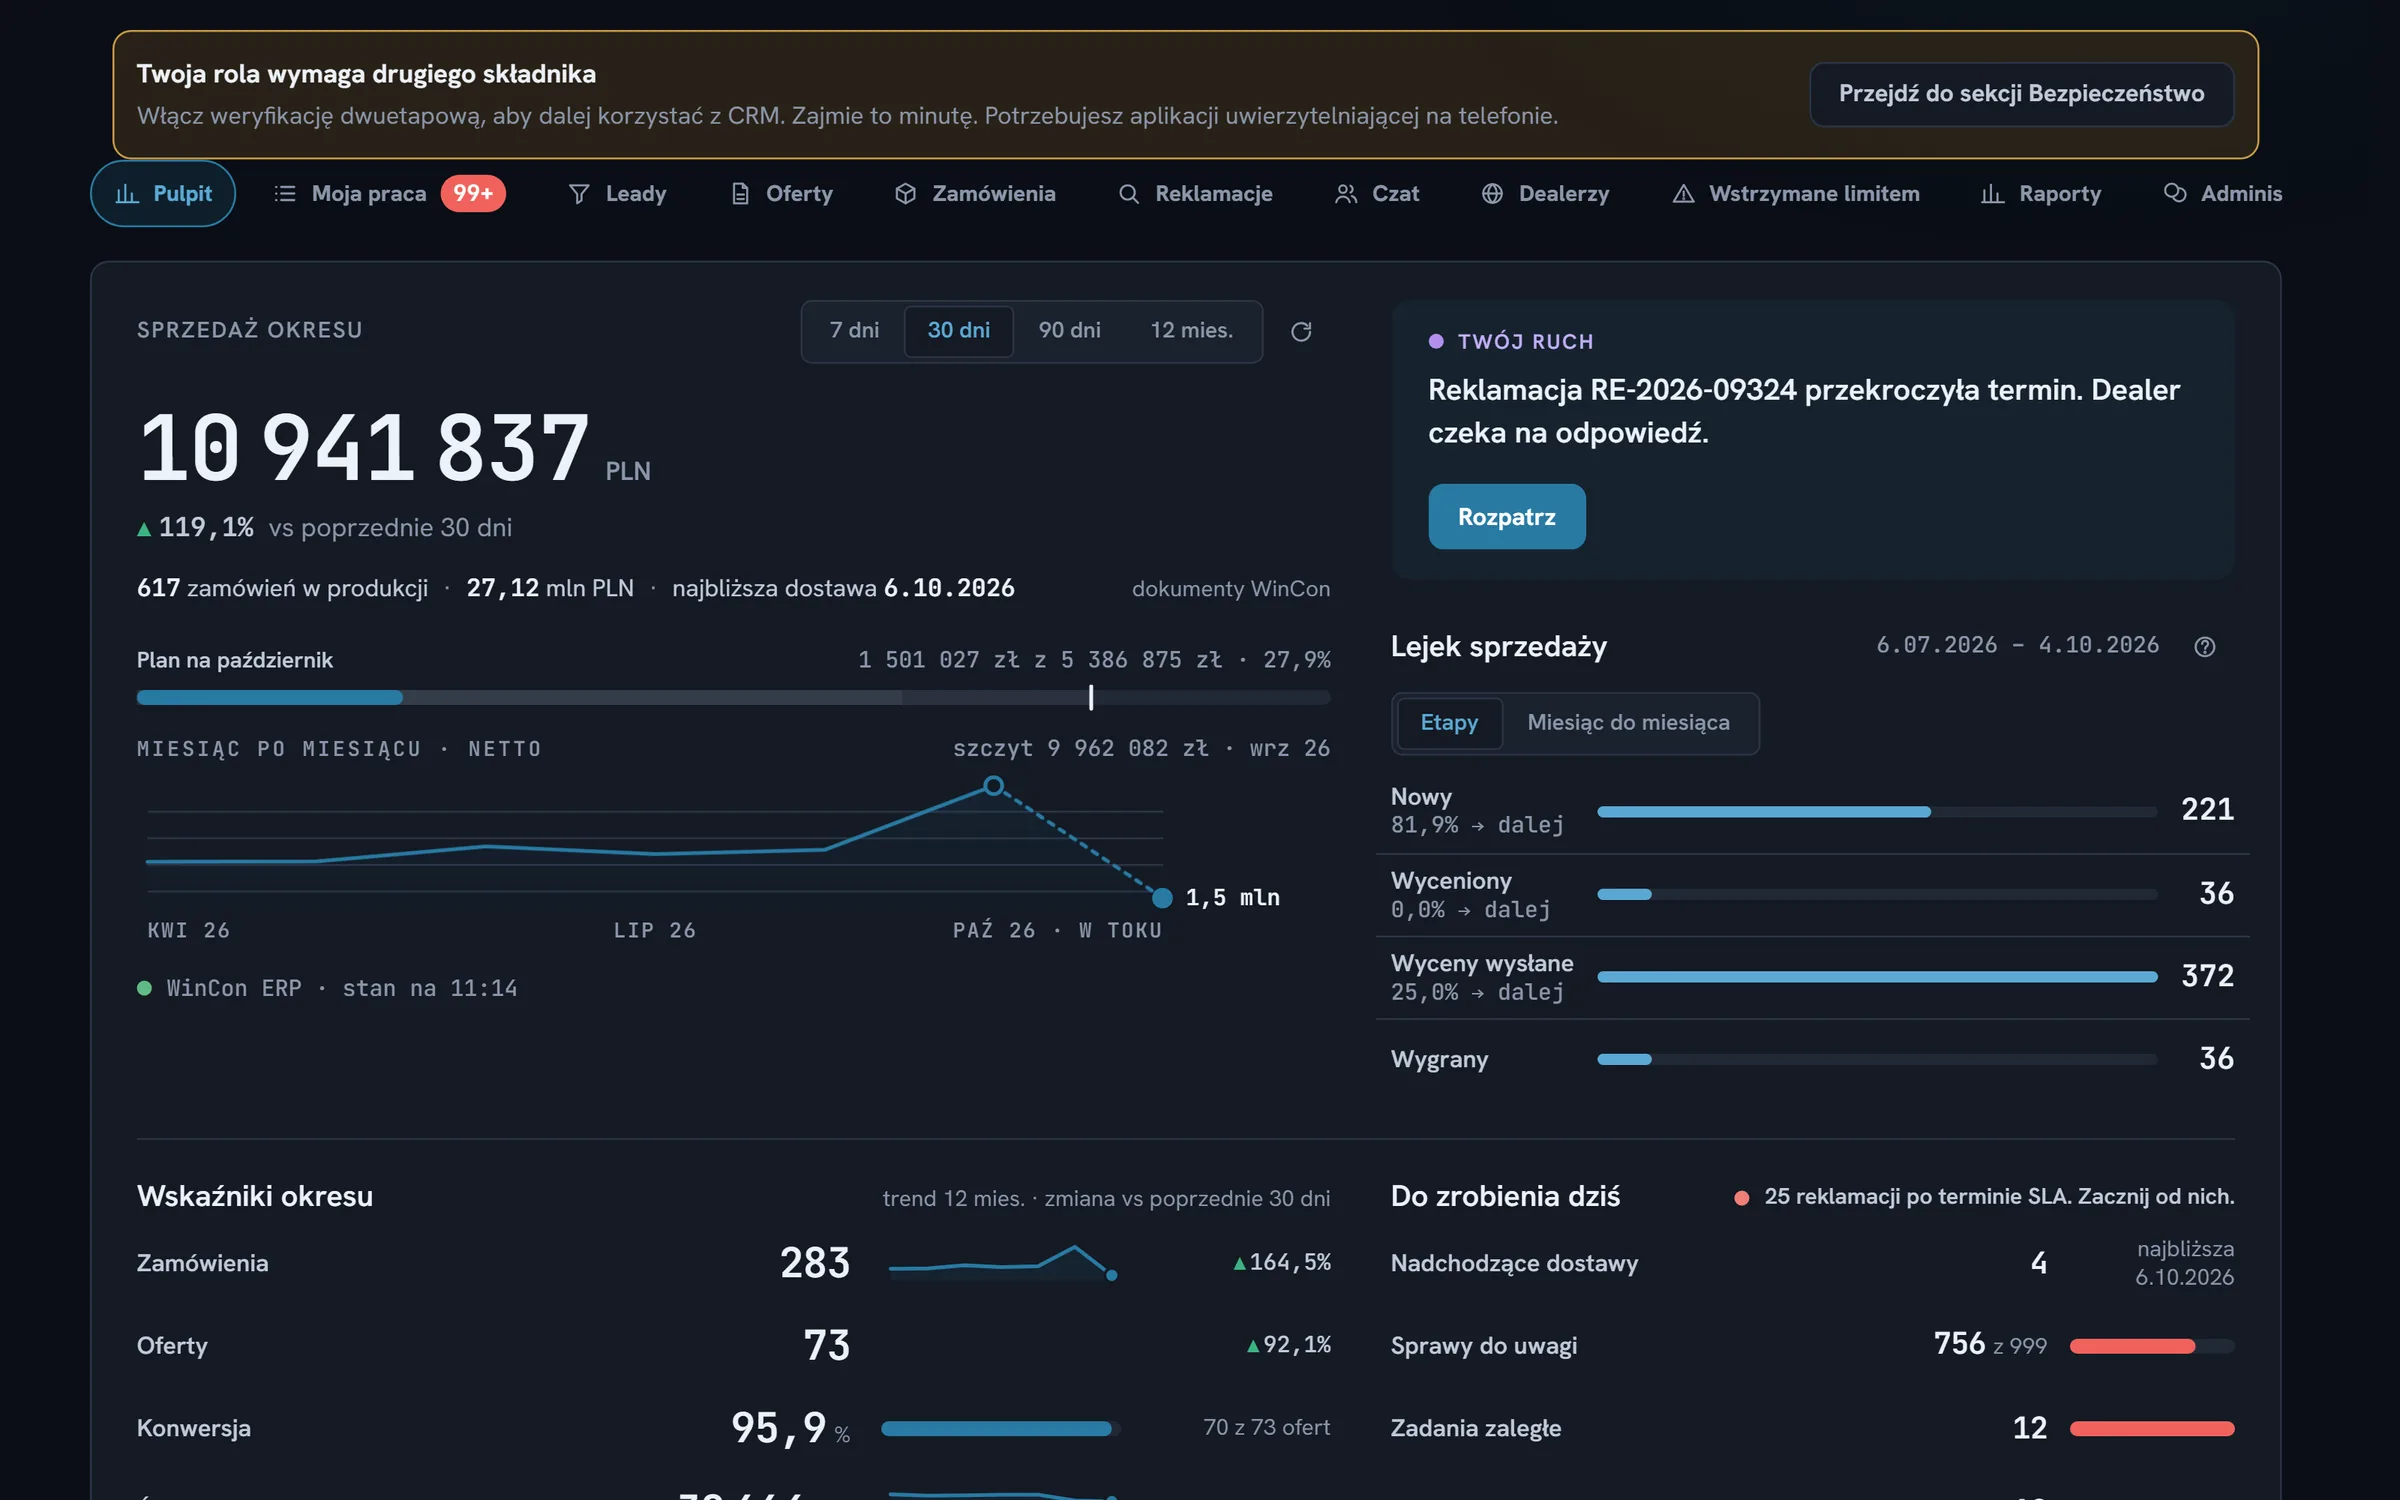Viewport: 2400px width, 1500px height.
Task: Switch funnel view to Etapy
Action: (1449, 723)
